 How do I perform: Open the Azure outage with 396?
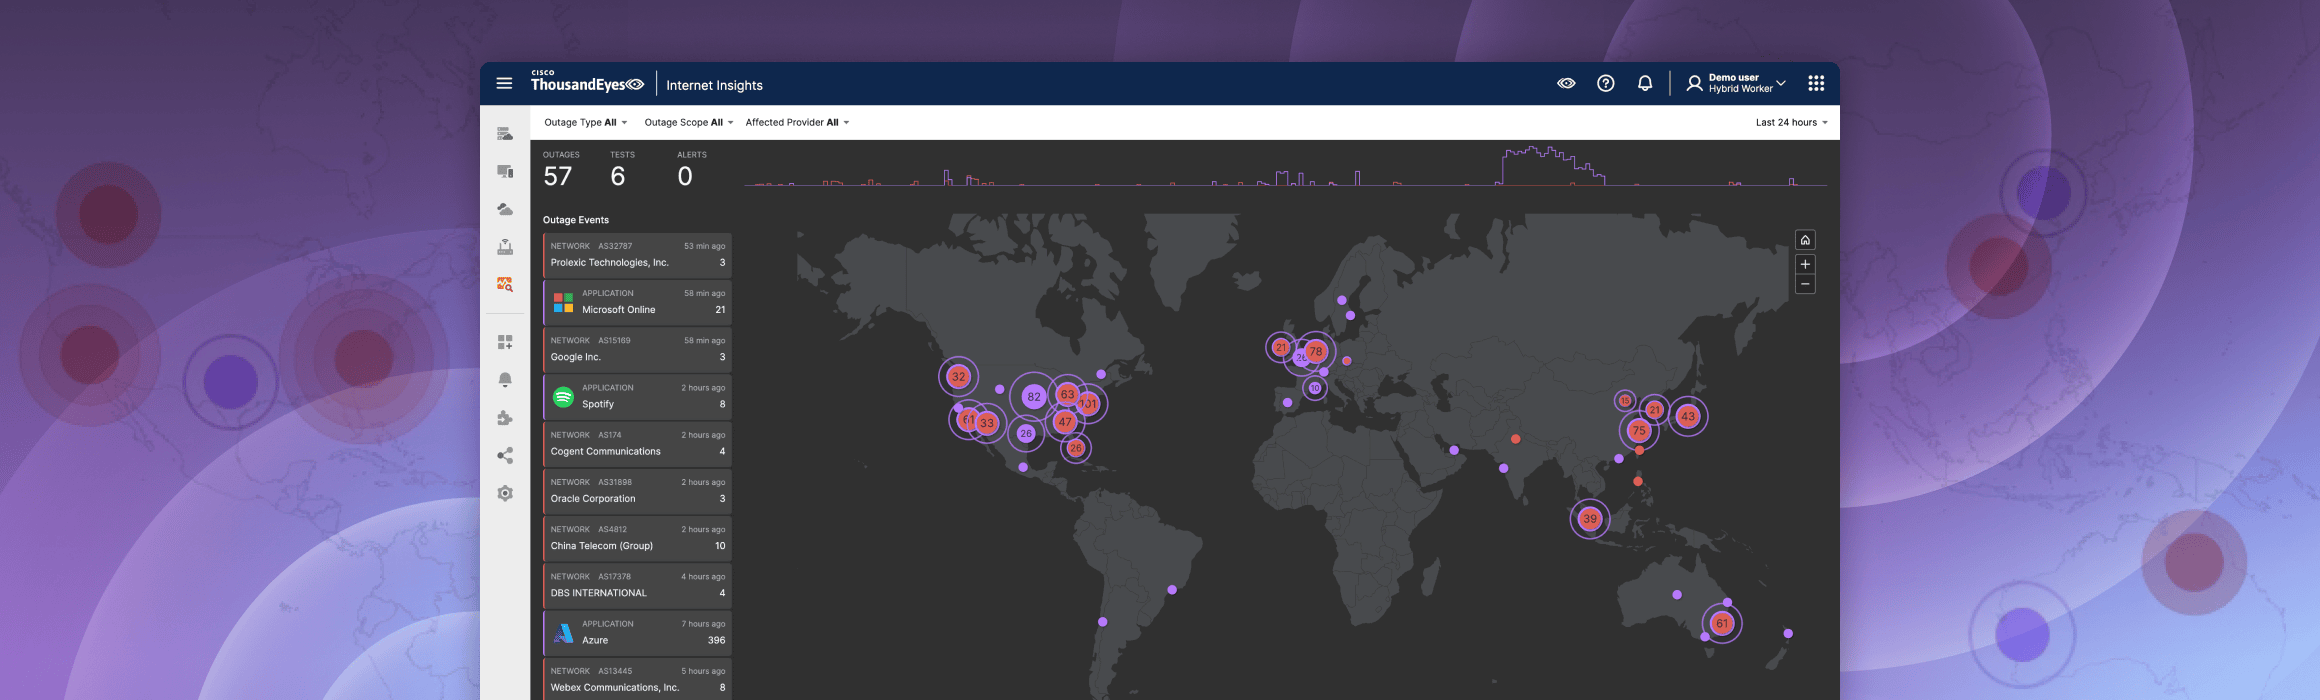(637, 632)
